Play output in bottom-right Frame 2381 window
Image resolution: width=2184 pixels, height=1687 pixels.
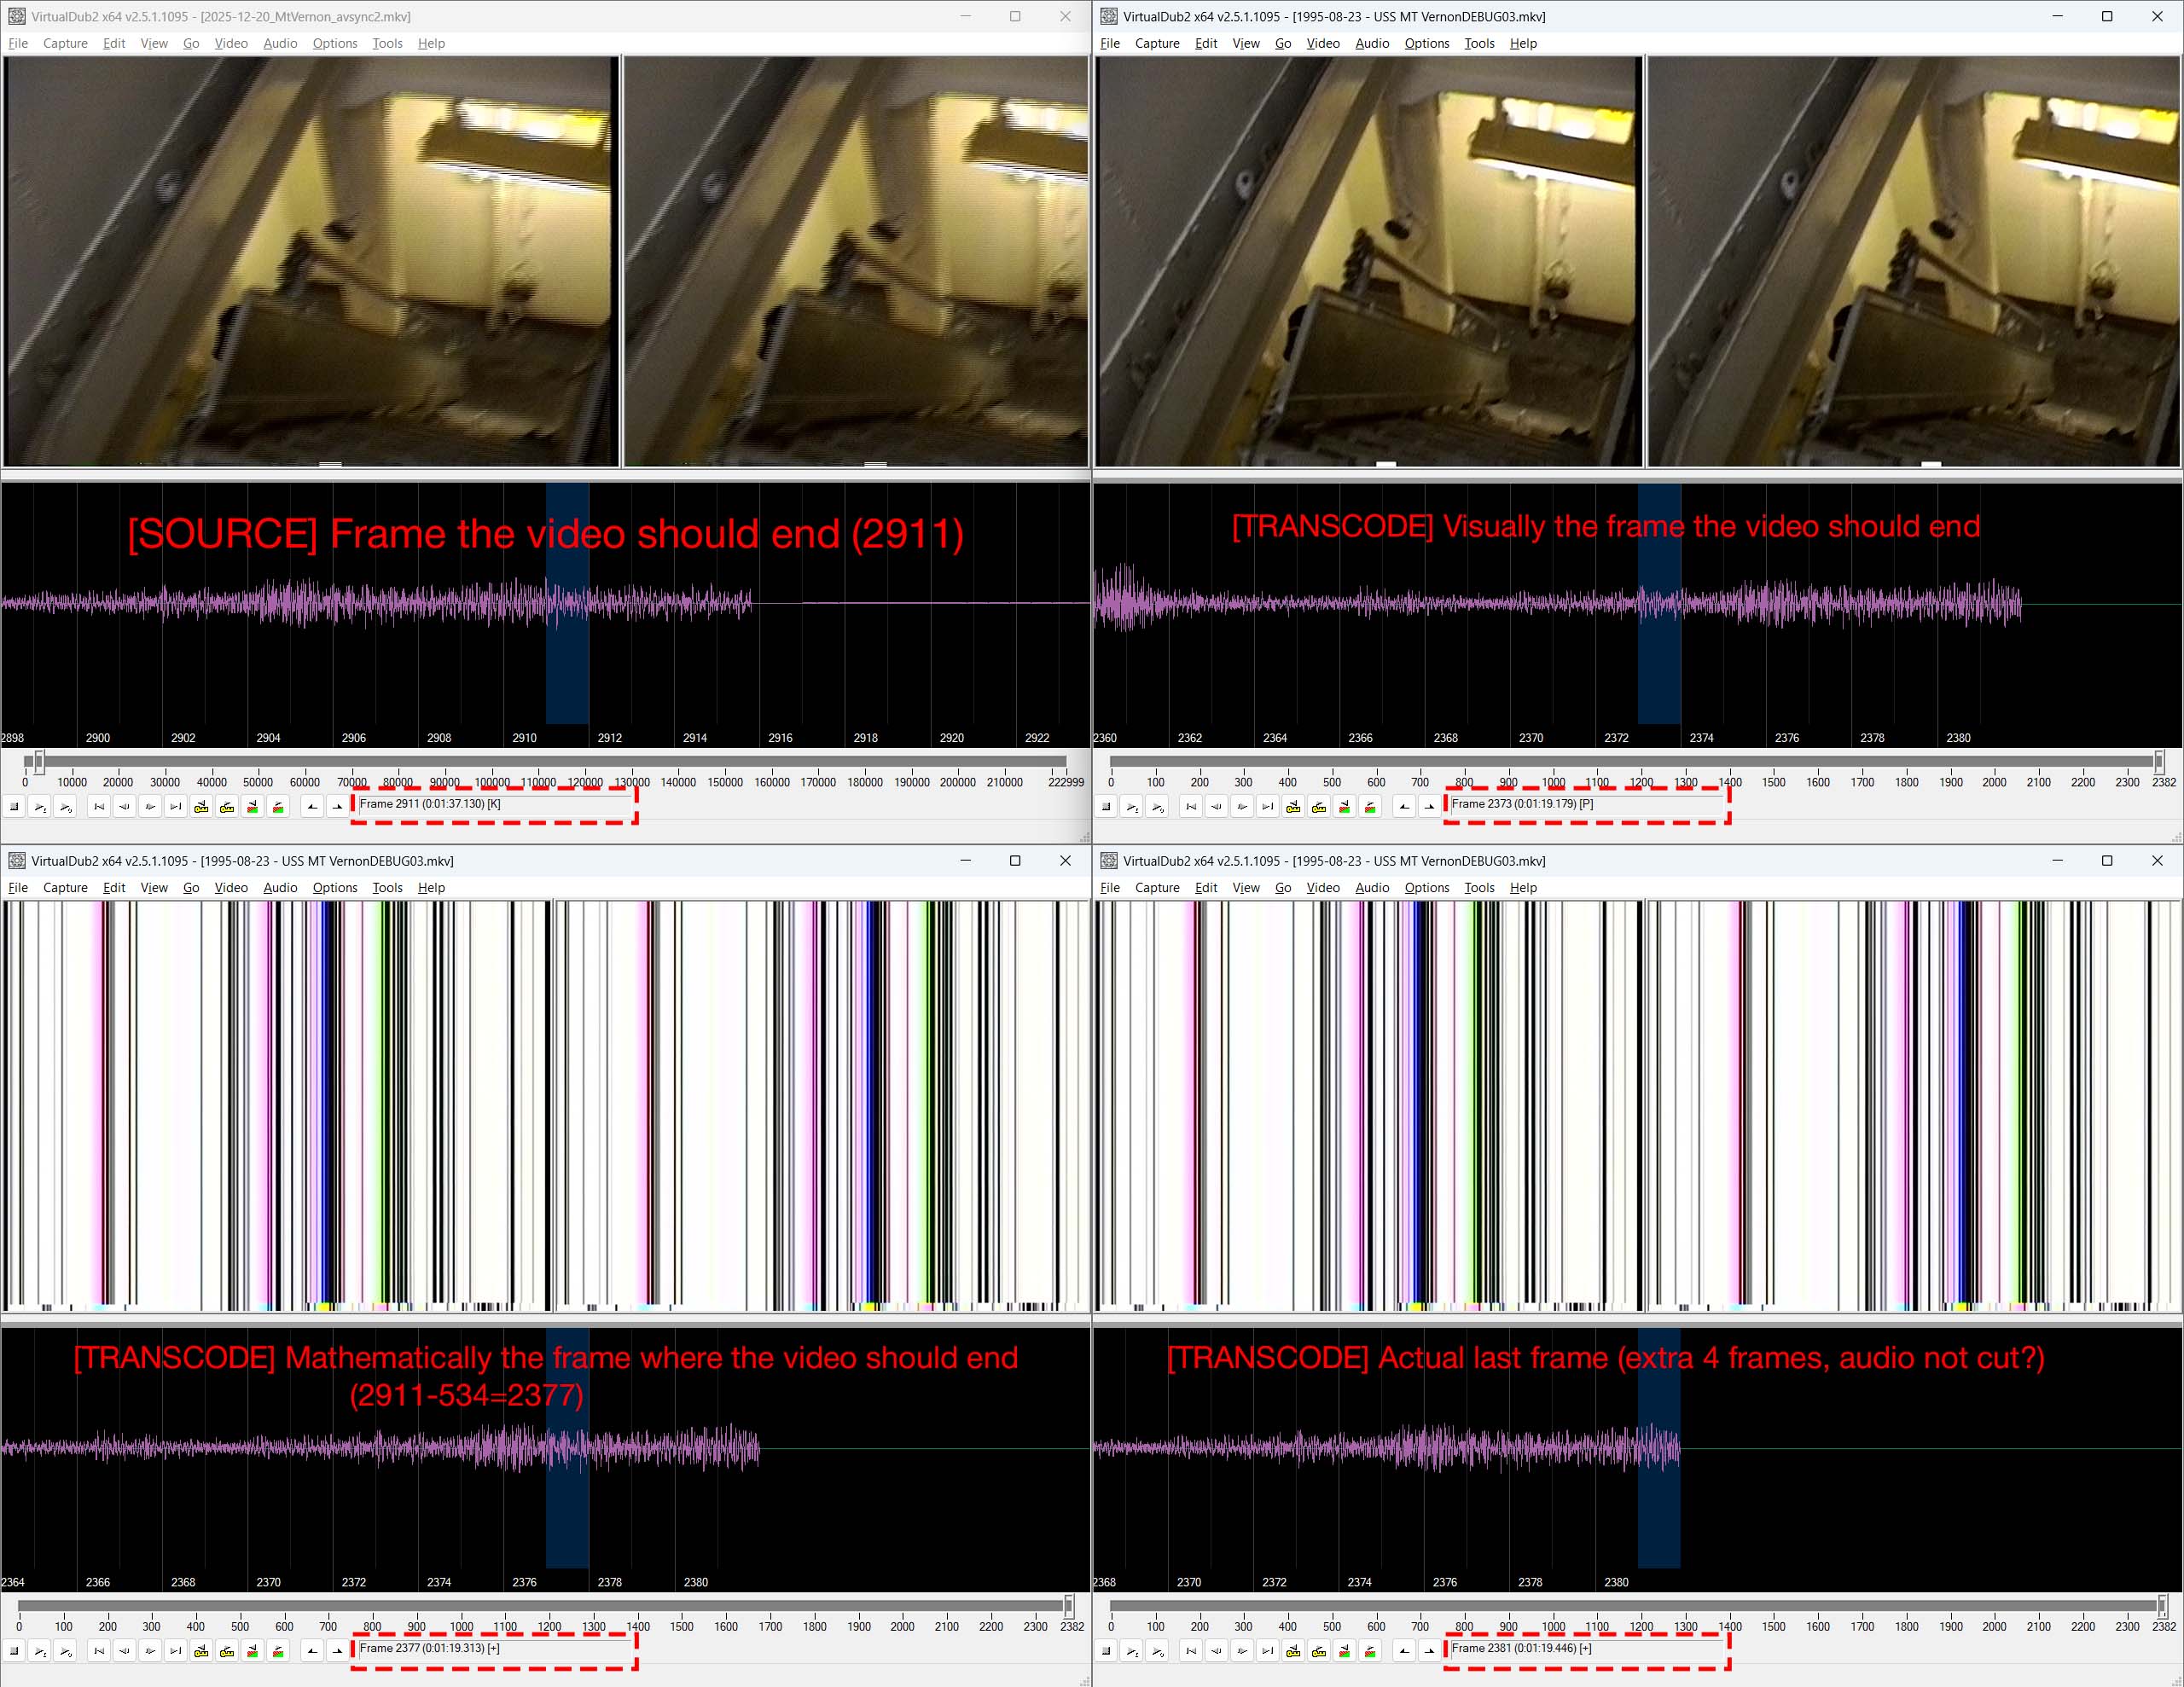pyautogui.click(x=1158, y=1651)
